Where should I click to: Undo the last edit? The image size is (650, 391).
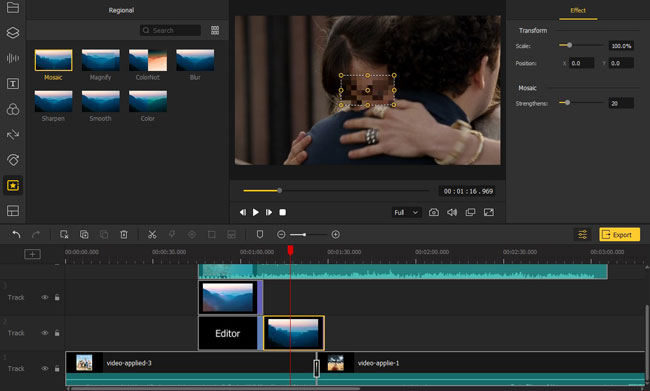click(16, 234)
